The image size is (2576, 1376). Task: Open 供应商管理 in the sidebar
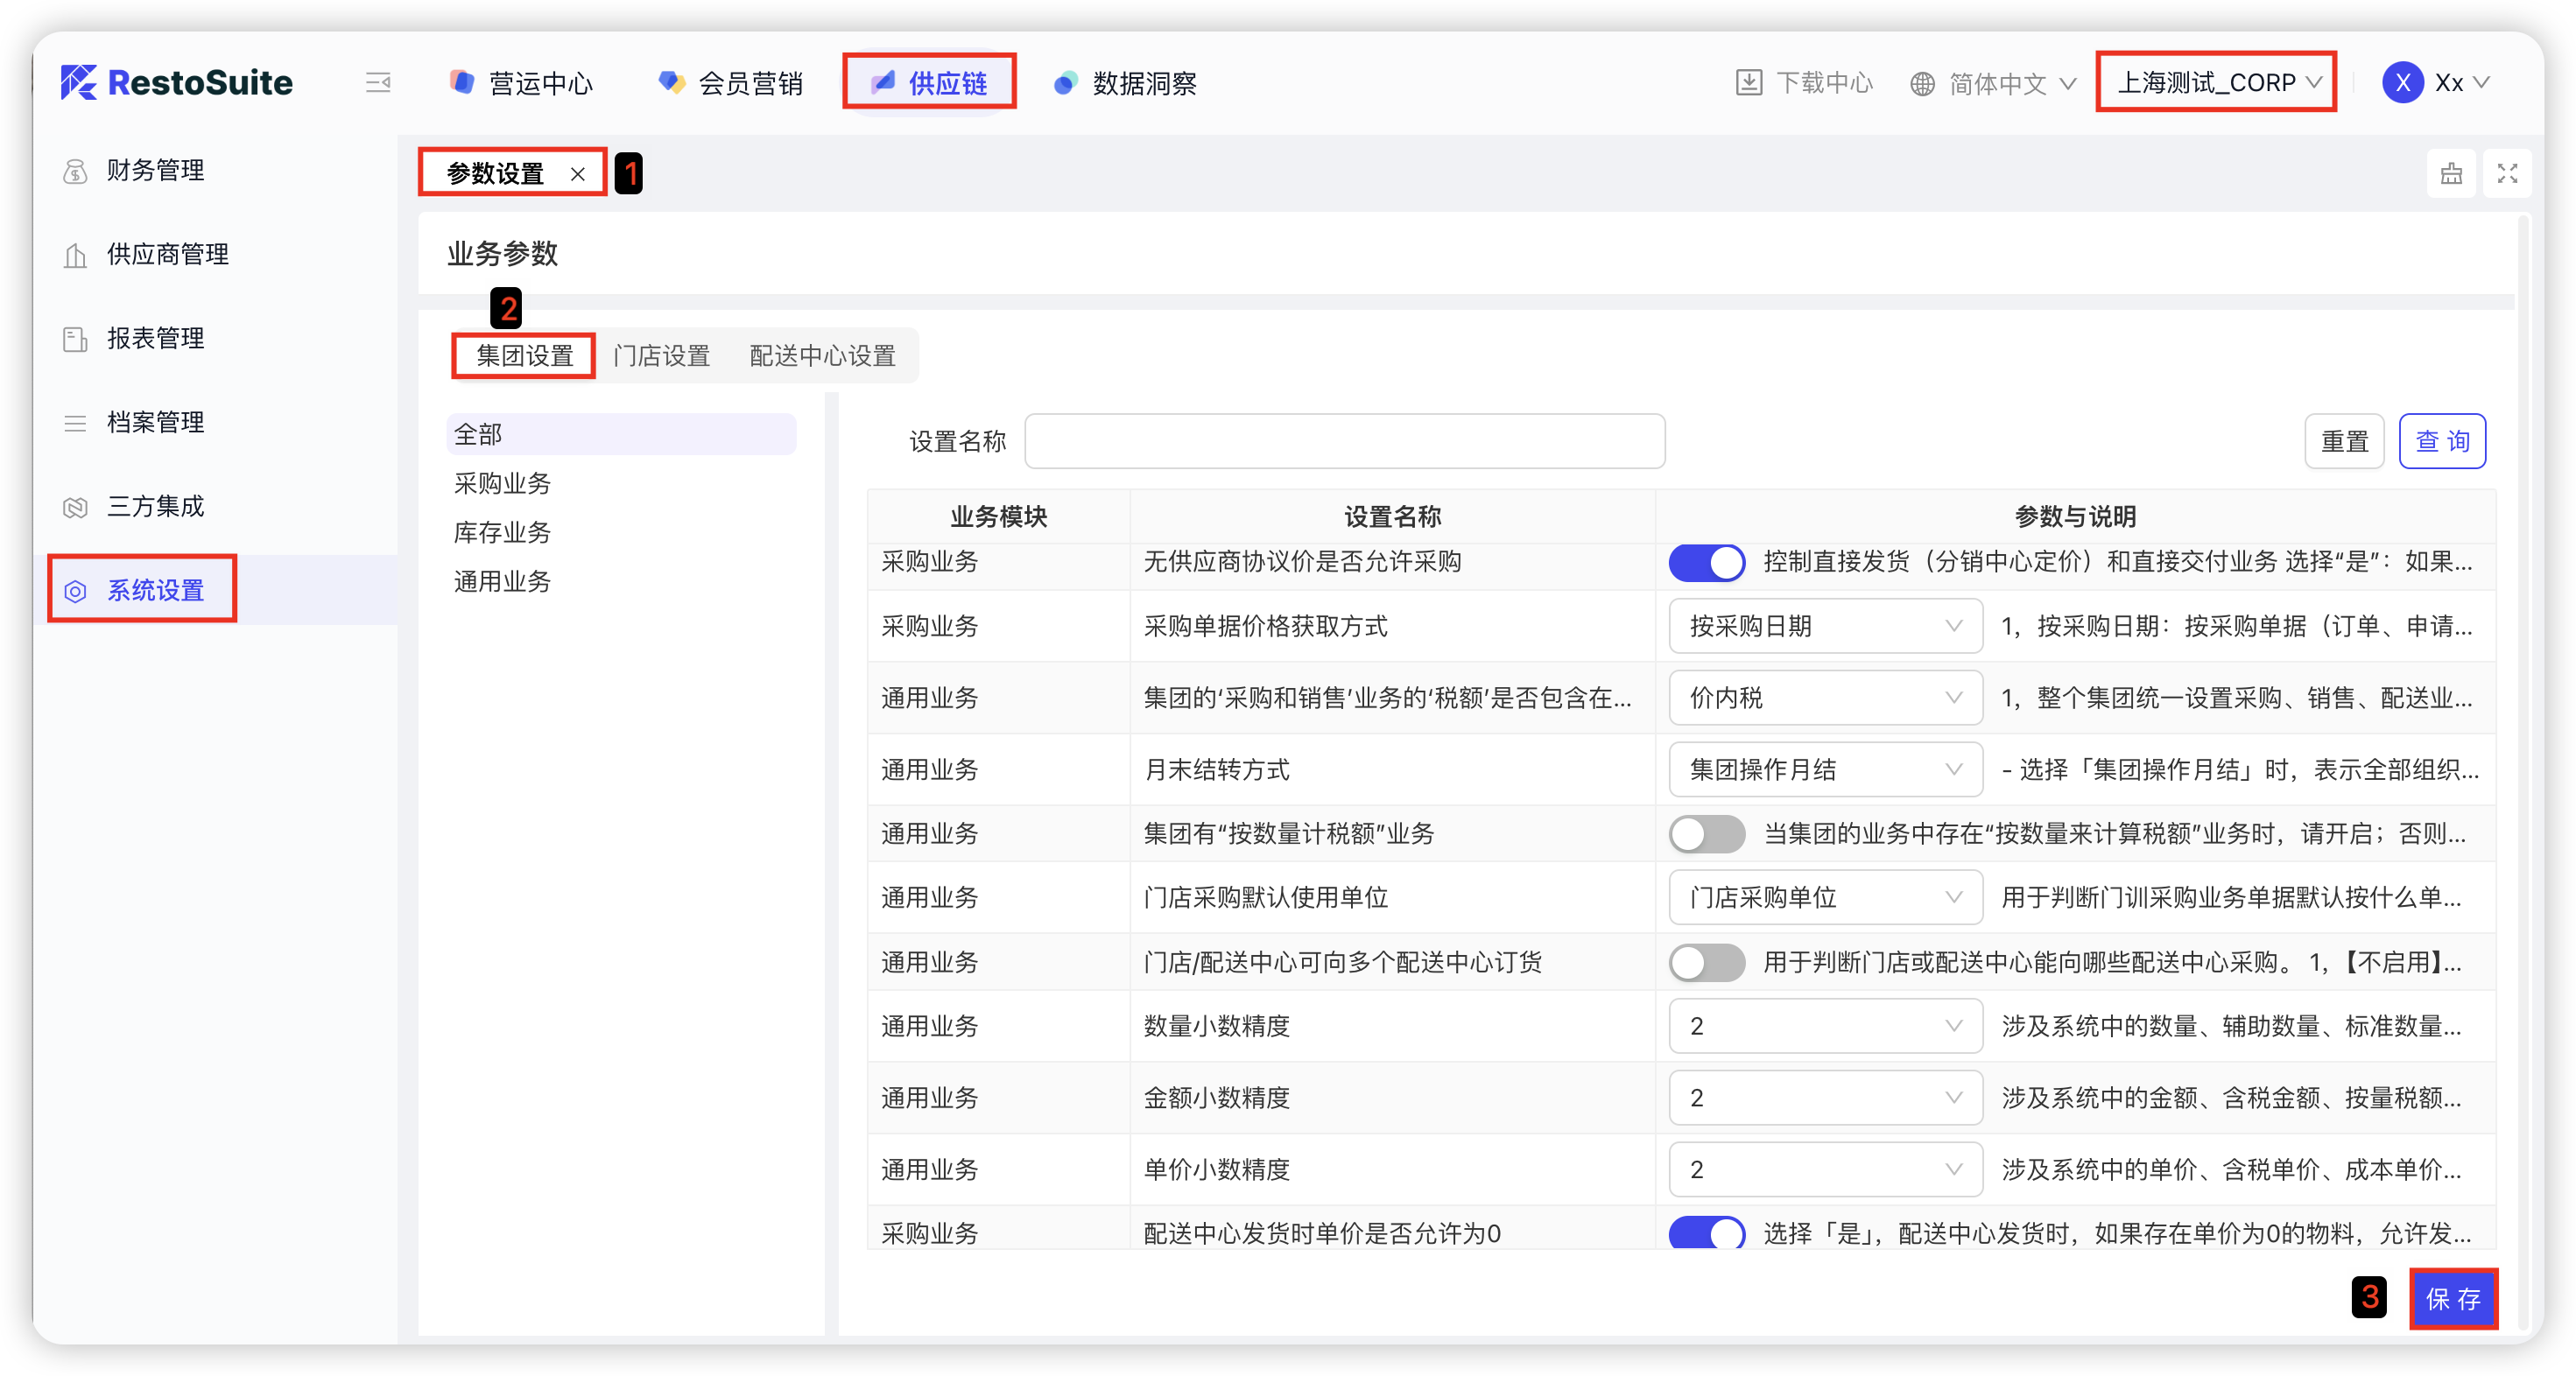[167, 255]
